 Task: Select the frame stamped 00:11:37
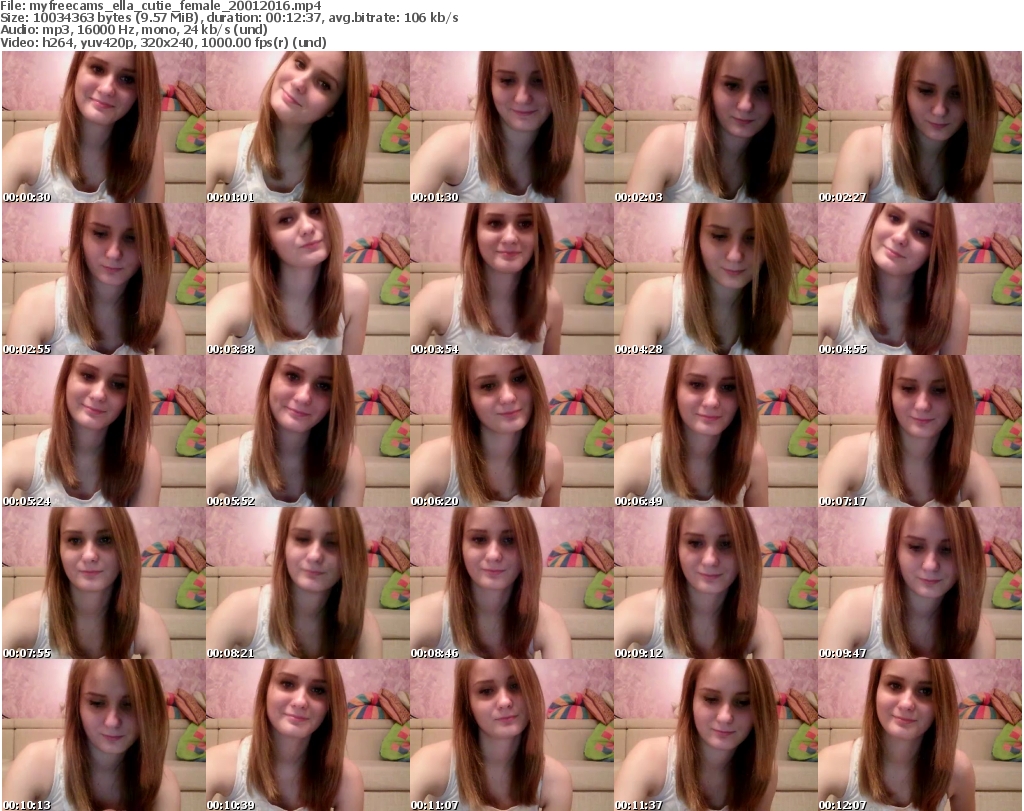[716, 735]
